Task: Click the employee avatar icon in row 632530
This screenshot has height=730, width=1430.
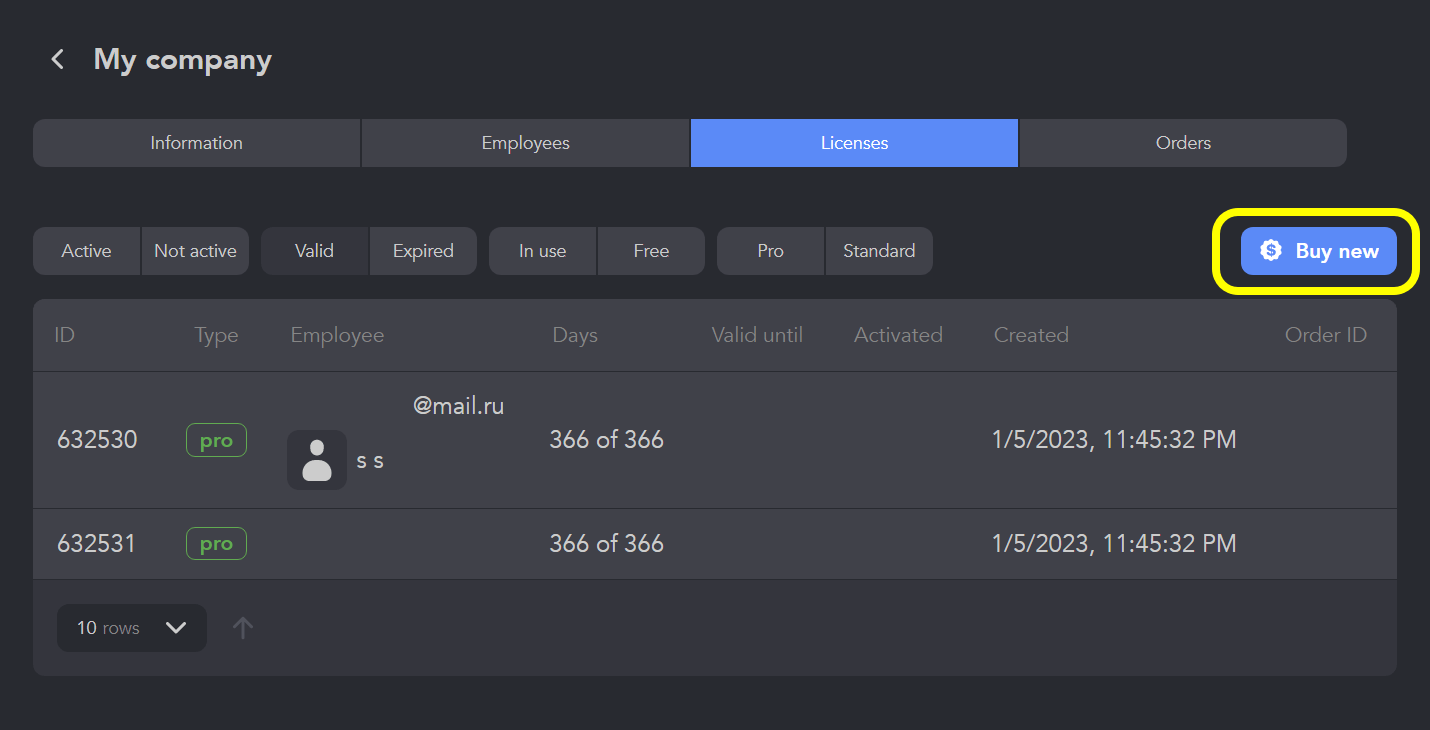Action: (x=317, y=460)
